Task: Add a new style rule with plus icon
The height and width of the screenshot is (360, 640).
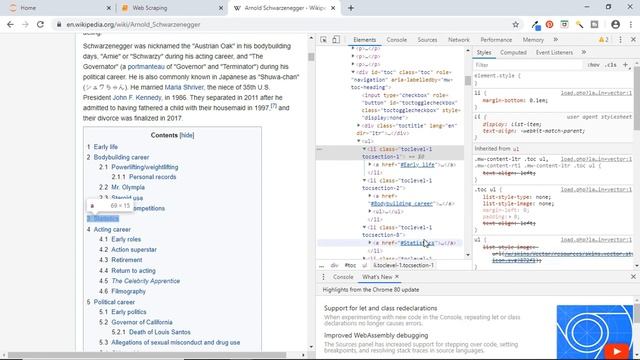Action: (625, 65)
